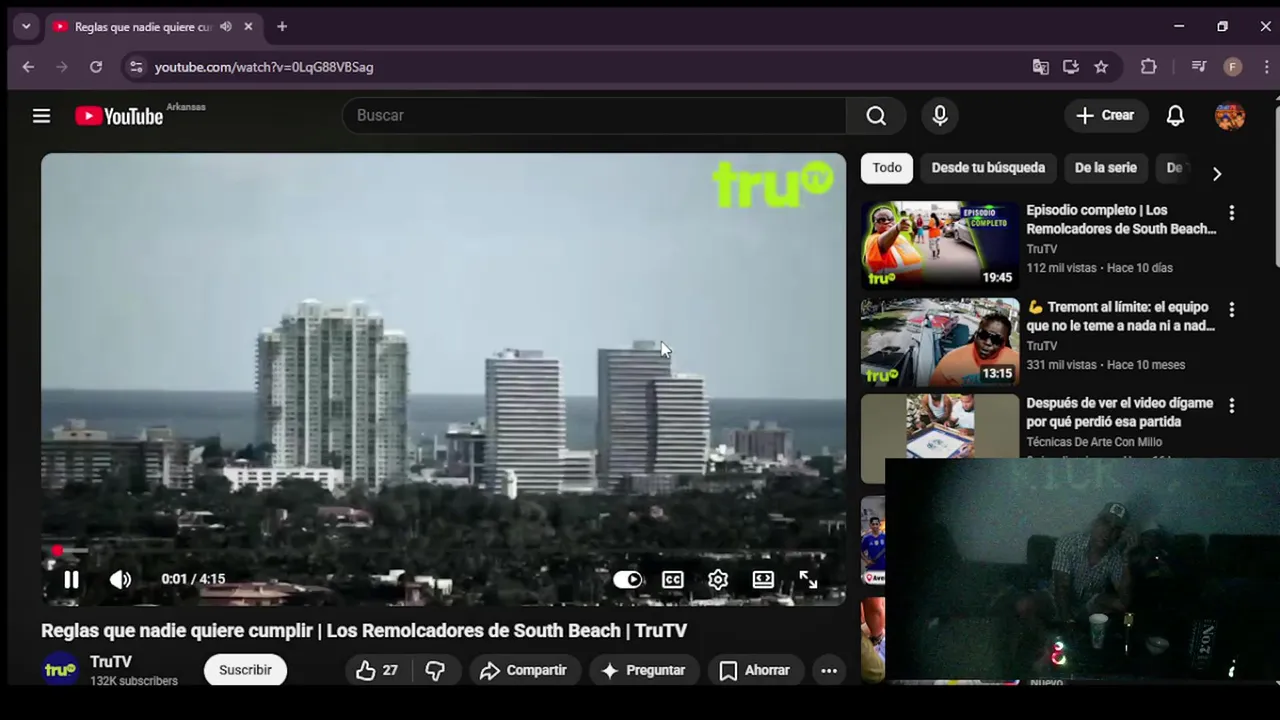Screen dimensions: 1280x720
Task: Open Después de ver el video title
Action: point(1119,412)
